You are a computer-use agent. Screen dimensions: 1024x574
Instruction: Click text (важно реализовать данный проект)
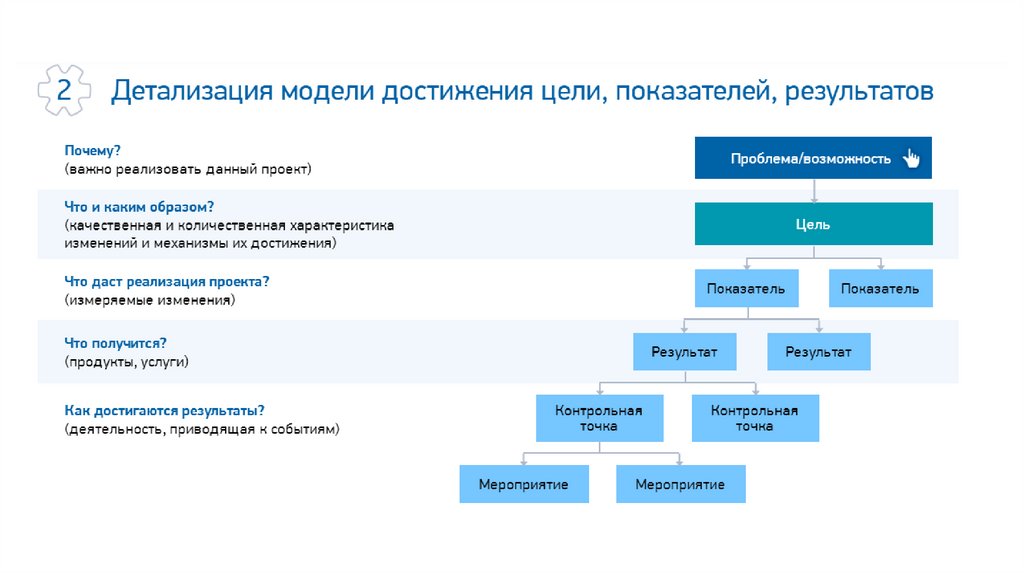tap(188, 169)
